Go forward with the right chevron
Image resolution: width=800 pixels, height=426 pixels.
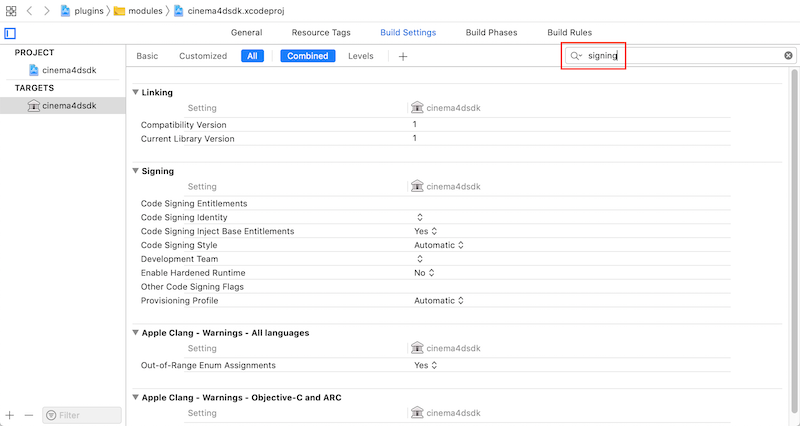[46, 10]
